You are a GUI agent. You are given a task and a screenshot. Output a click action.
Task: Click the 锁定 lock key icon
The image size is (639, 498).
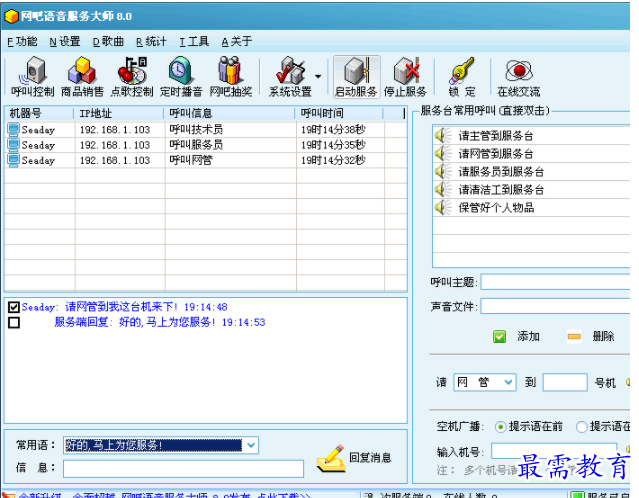point(462,77)
